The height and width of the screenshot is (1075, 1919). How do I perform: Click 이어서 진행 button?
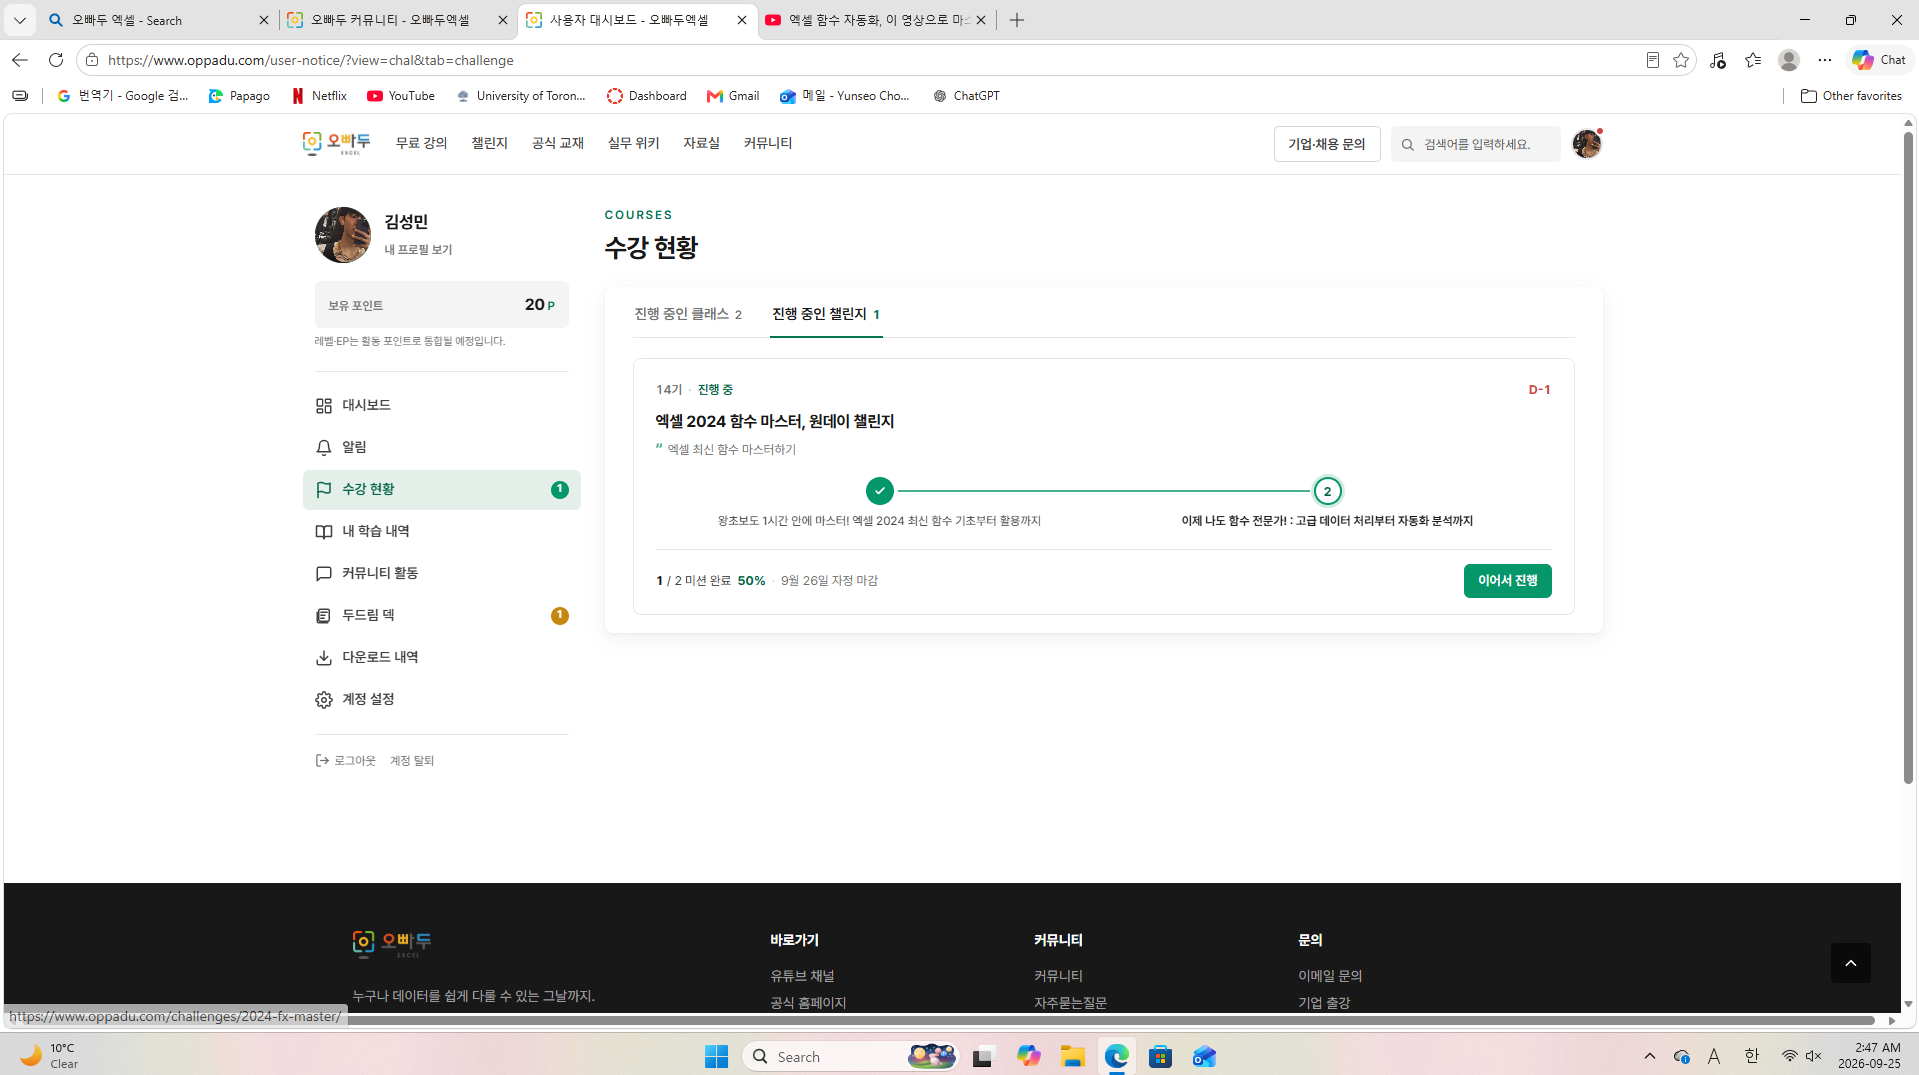[x=1507, y=581]
